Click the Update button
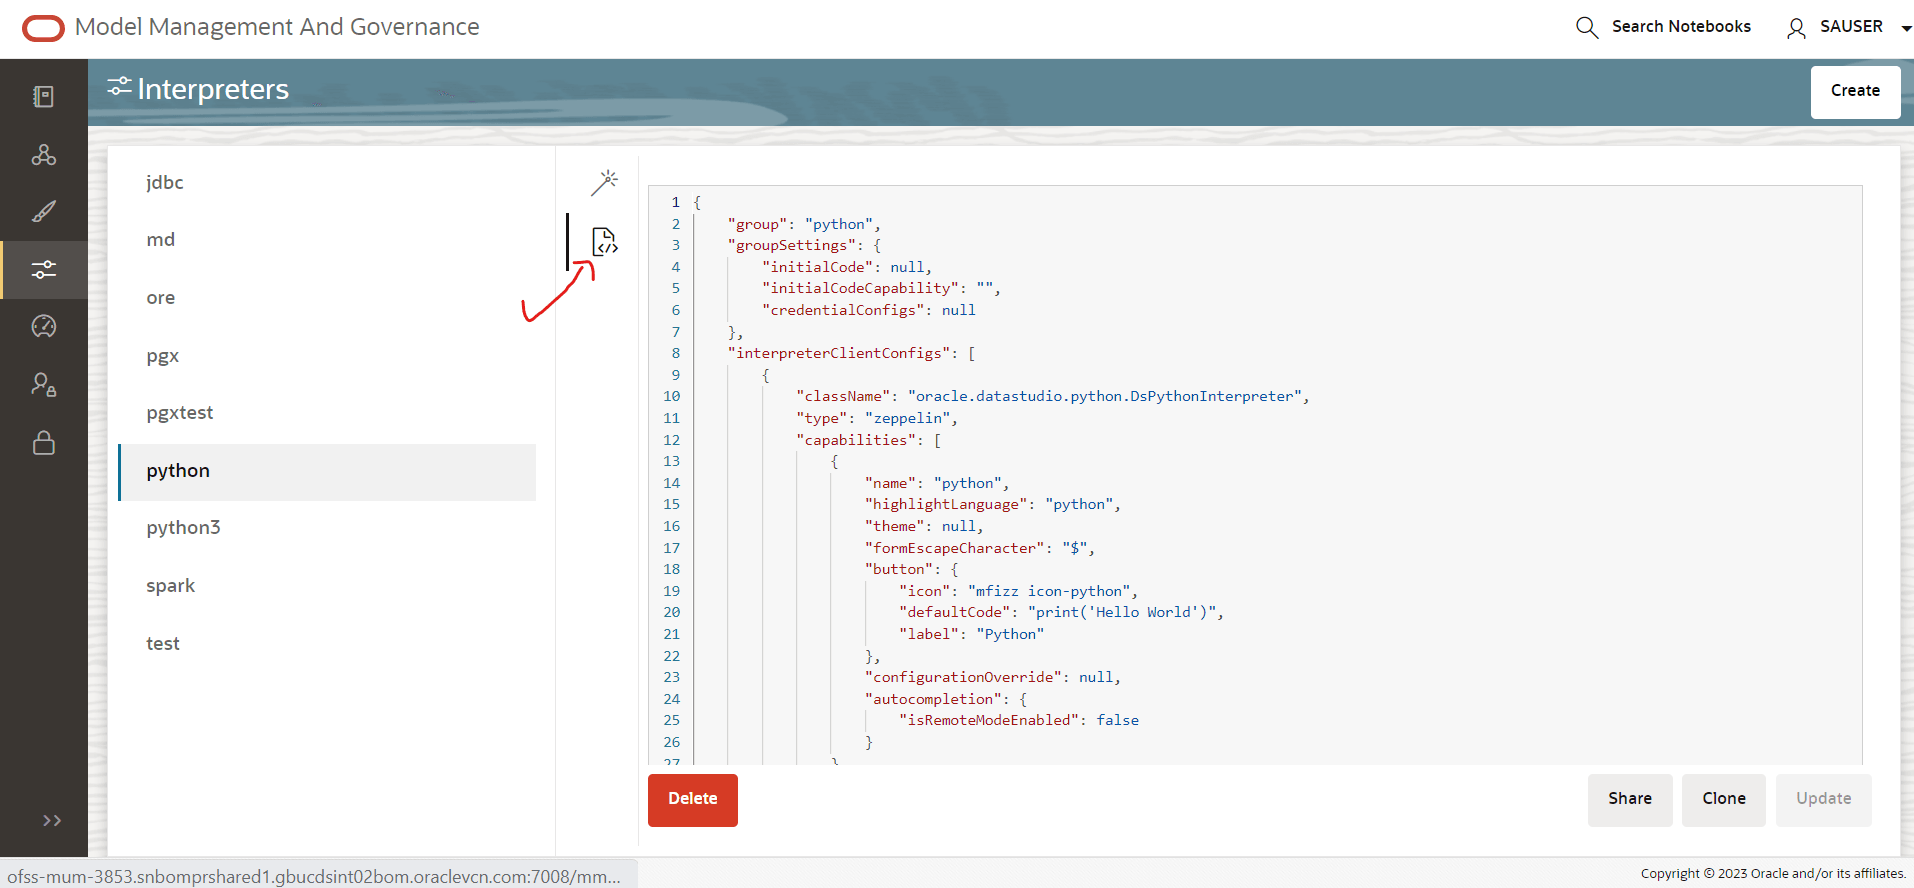This screenshot has height=888, width=1914. (1823, 799)
